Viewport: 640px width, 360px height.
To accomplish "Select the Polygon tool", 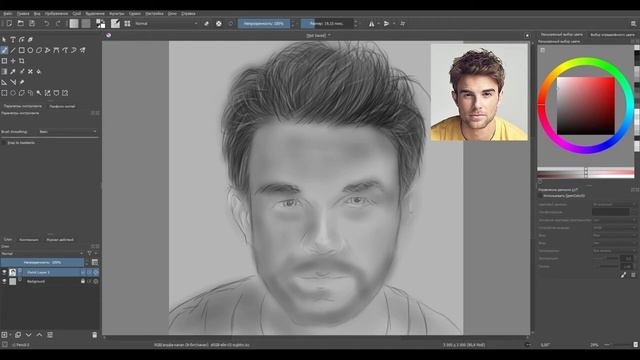I will (x=39, y=50).
